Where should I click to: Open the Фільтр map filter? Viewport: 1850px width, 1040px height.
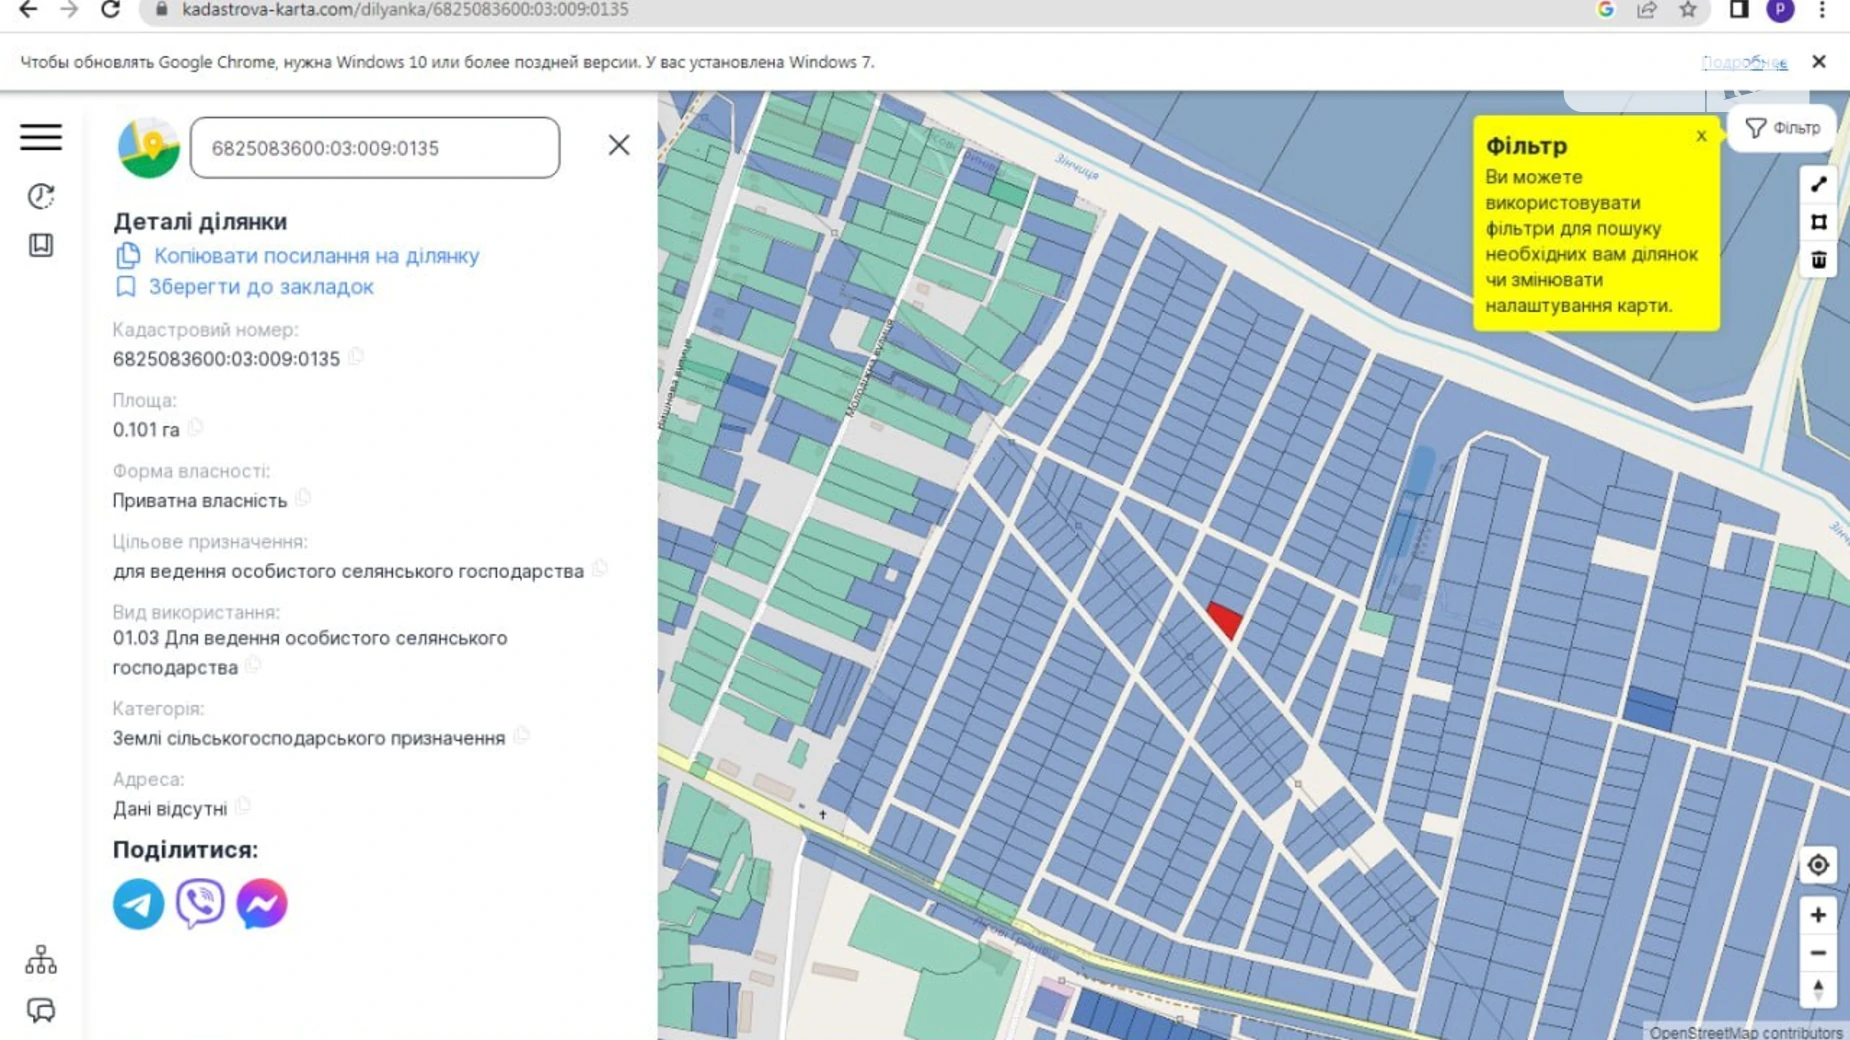pos(1783,128)
